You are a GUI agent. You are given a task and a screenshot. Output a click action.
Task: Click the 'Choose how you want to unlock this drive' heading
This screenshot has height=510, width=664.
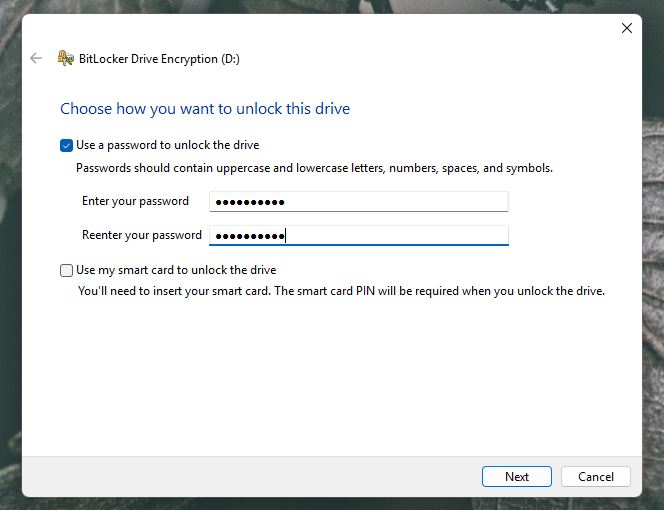pos(205,109)
